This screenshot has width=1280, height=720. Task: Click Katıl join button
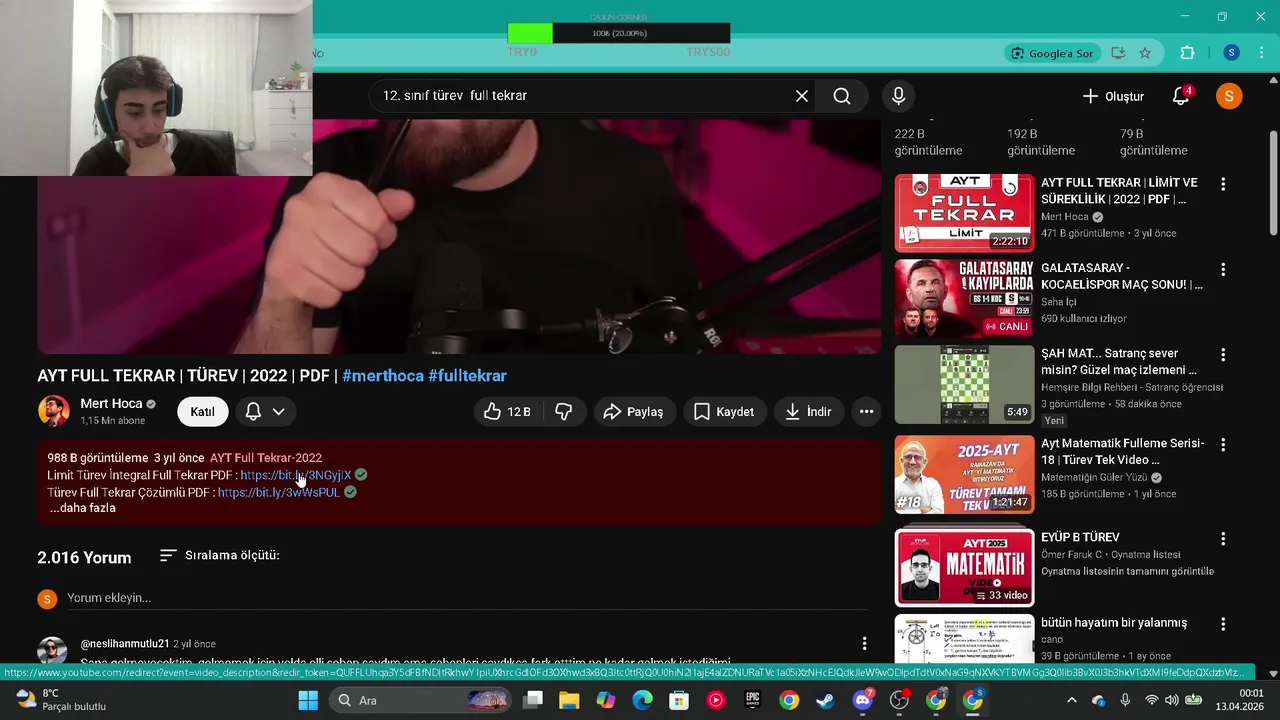[x=203, y=412]
